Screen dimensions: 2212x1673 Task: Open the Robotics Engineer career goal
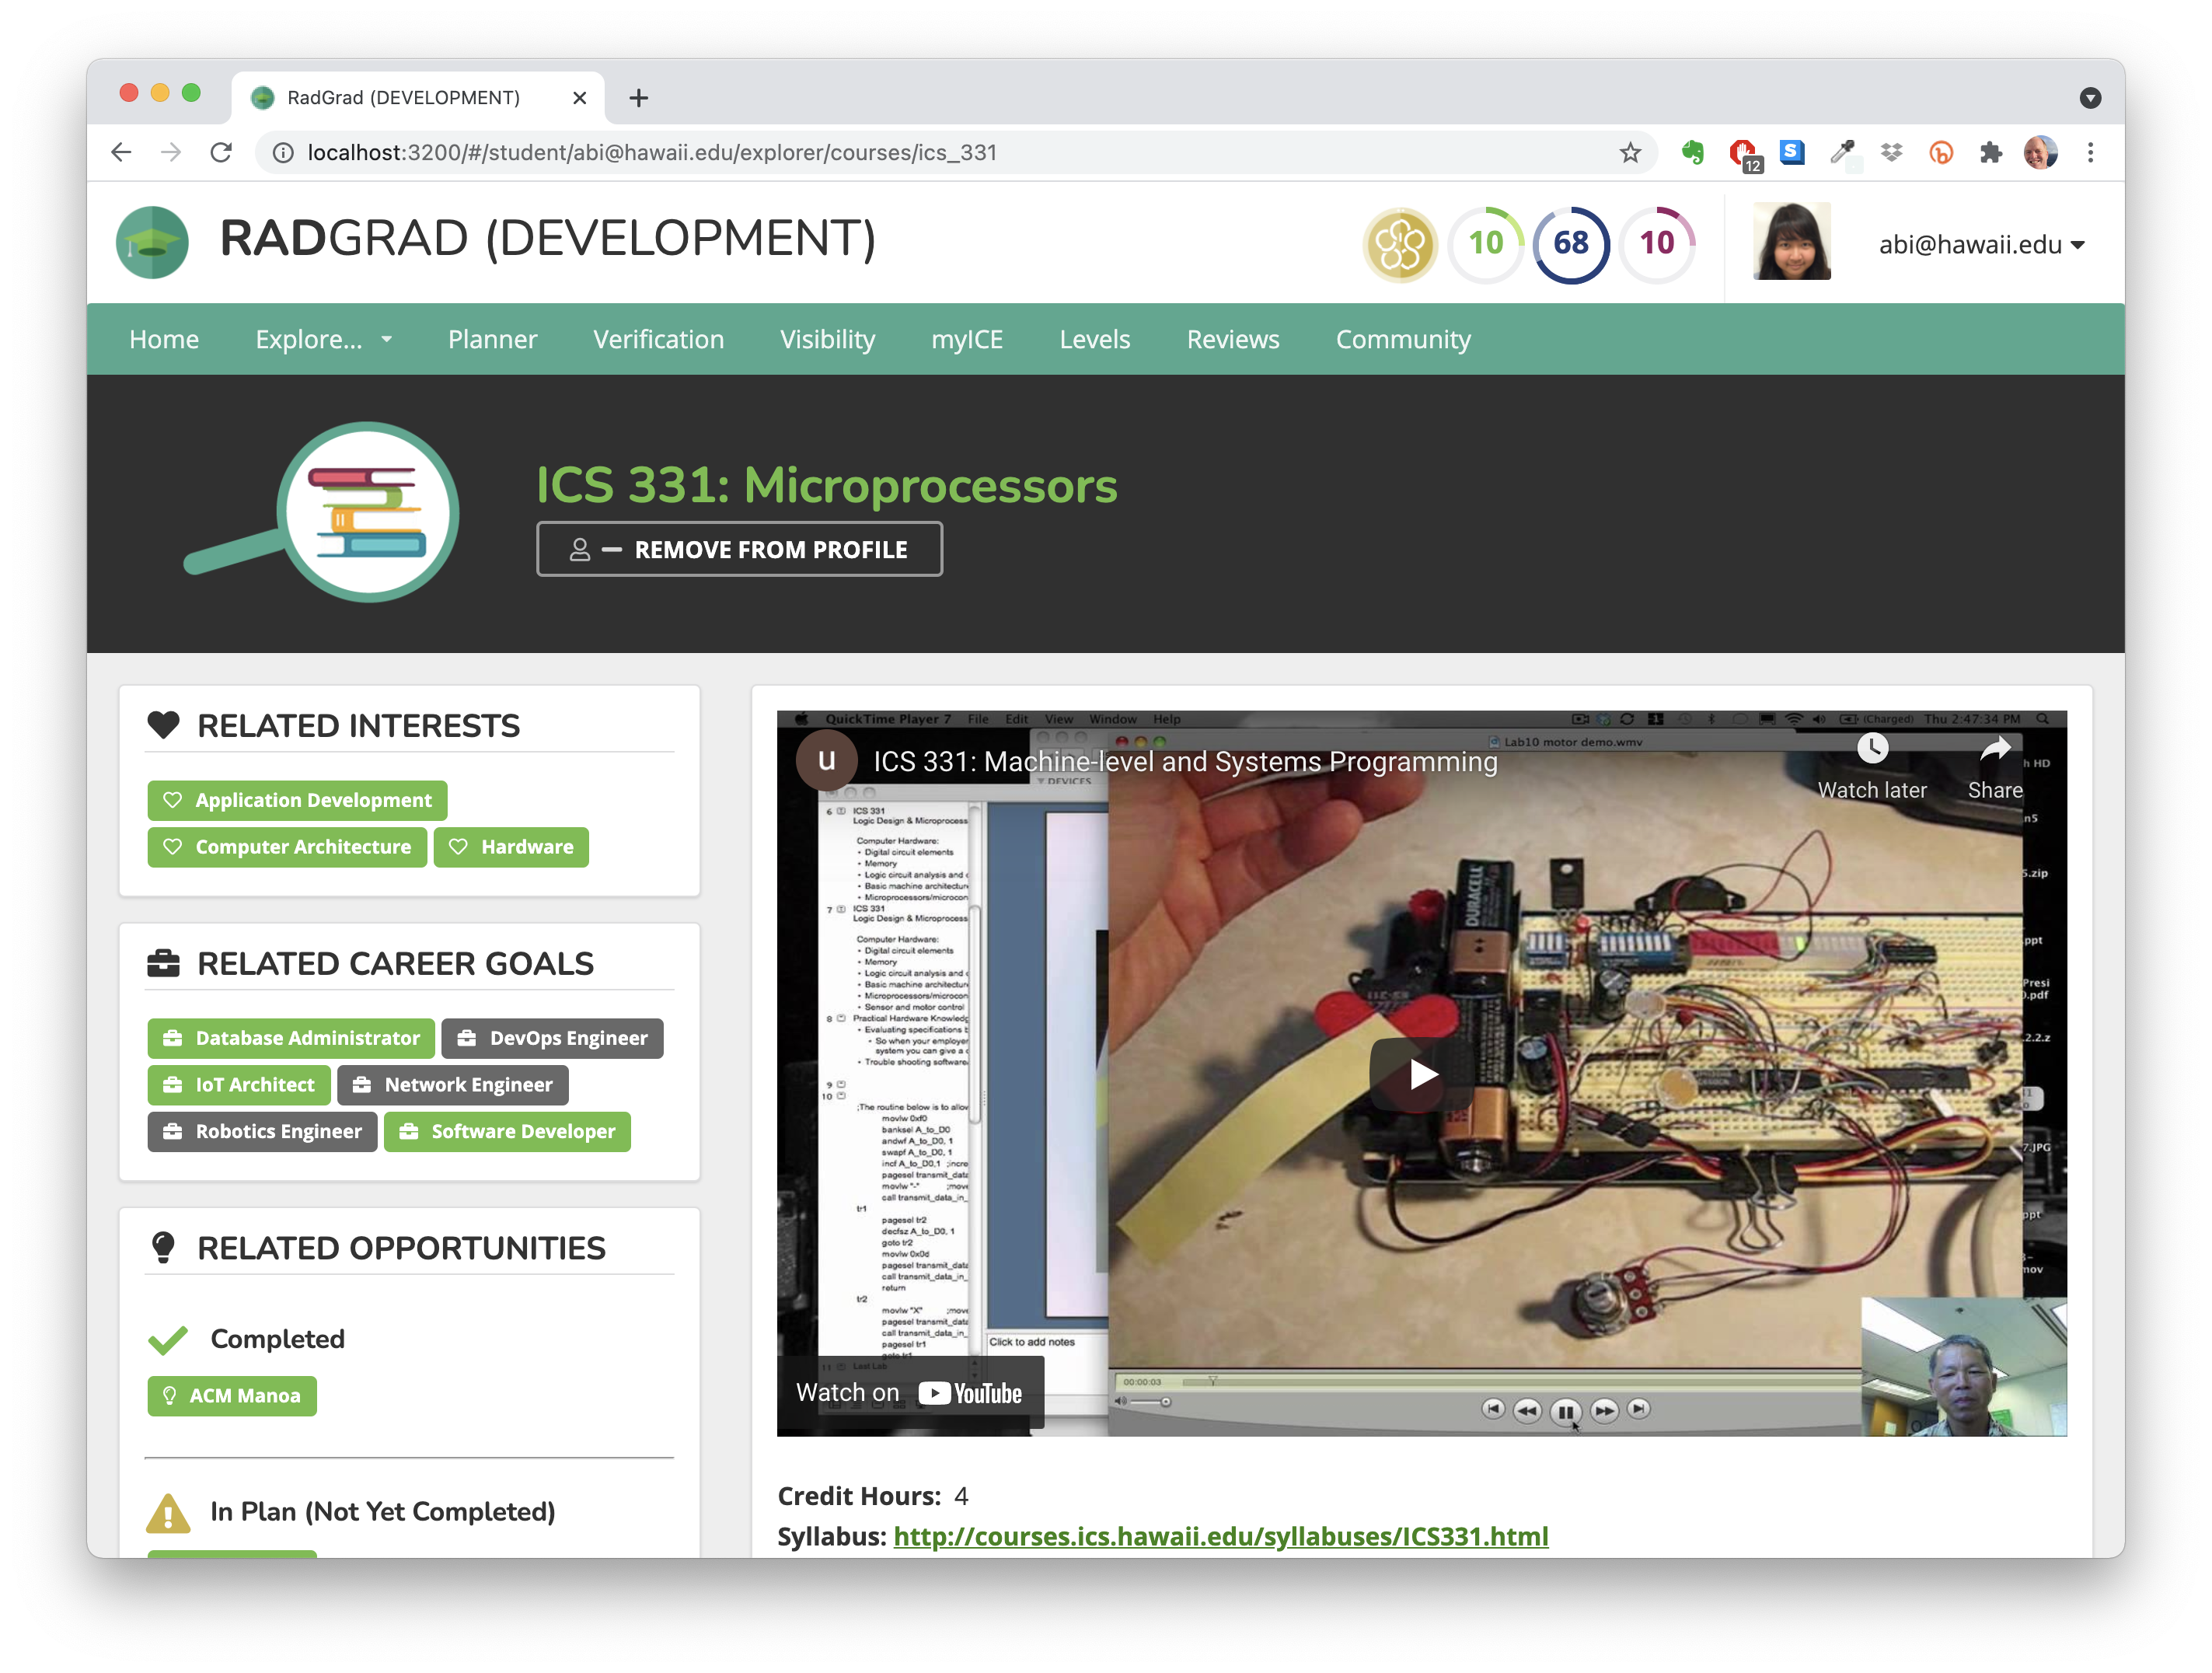click(x=262, y=1132)
